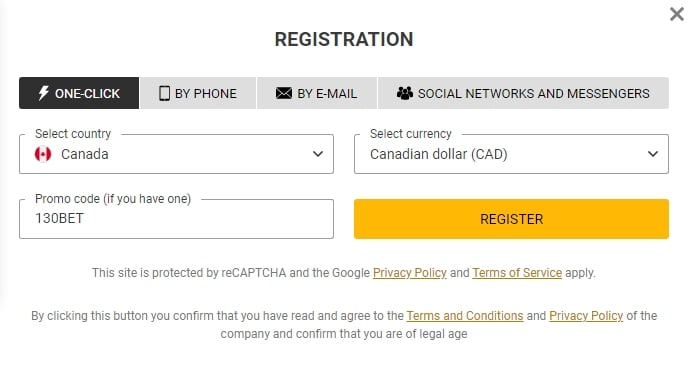Open the Select country combo box showing Canada
This screenshot has width=692, height=377.
(x=176, y=154)
